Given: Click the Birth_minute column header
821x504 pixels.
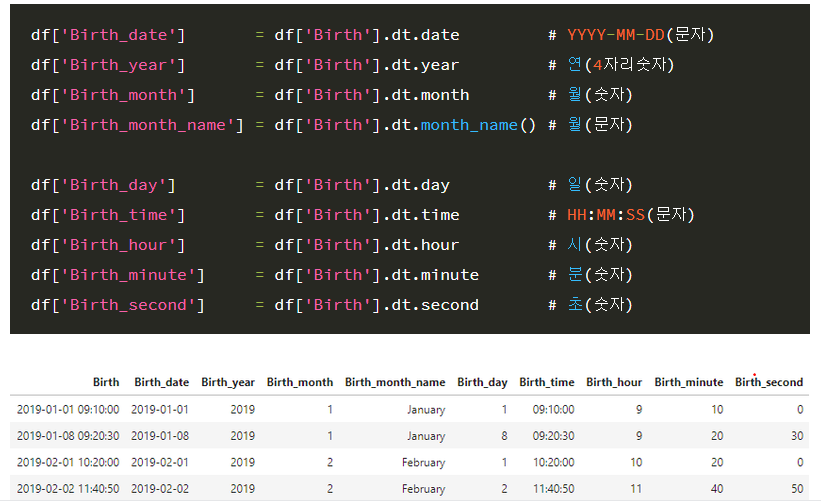Looking at the screenshot, I should (689, 383).
